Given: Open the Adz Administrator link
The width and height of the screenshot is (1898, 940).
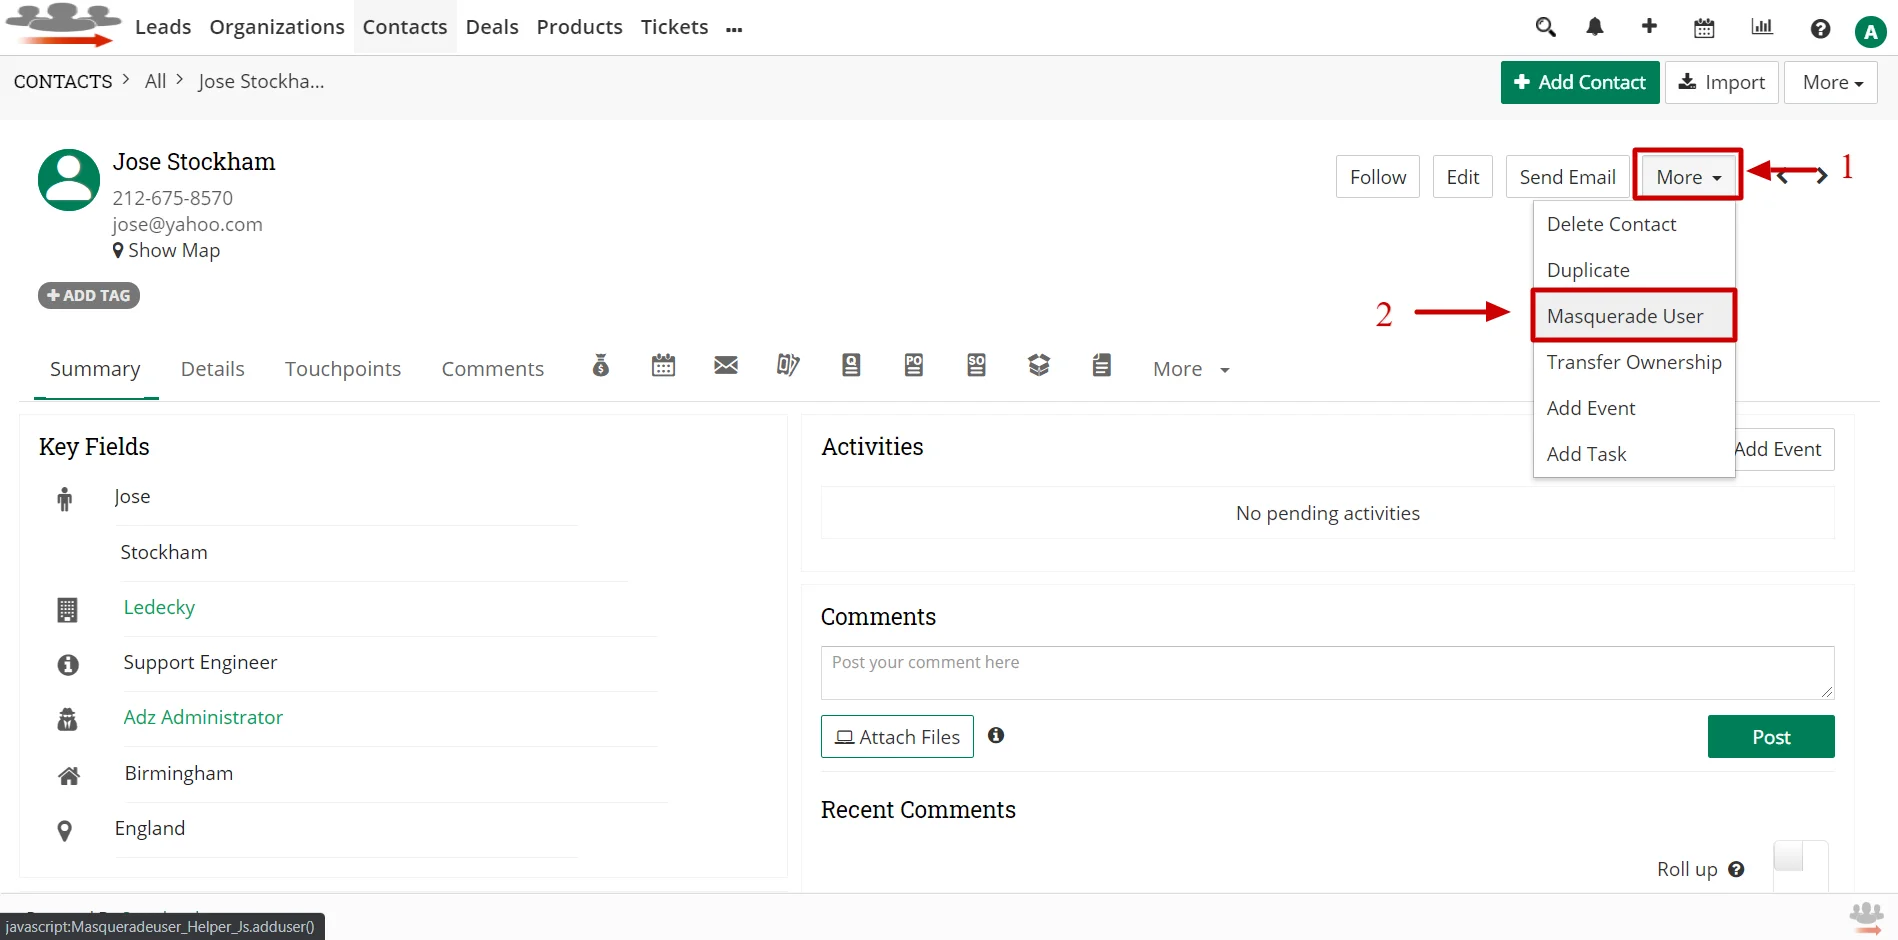Looking at the screenshot, I should pyautogui.click(x=203, y=717).
